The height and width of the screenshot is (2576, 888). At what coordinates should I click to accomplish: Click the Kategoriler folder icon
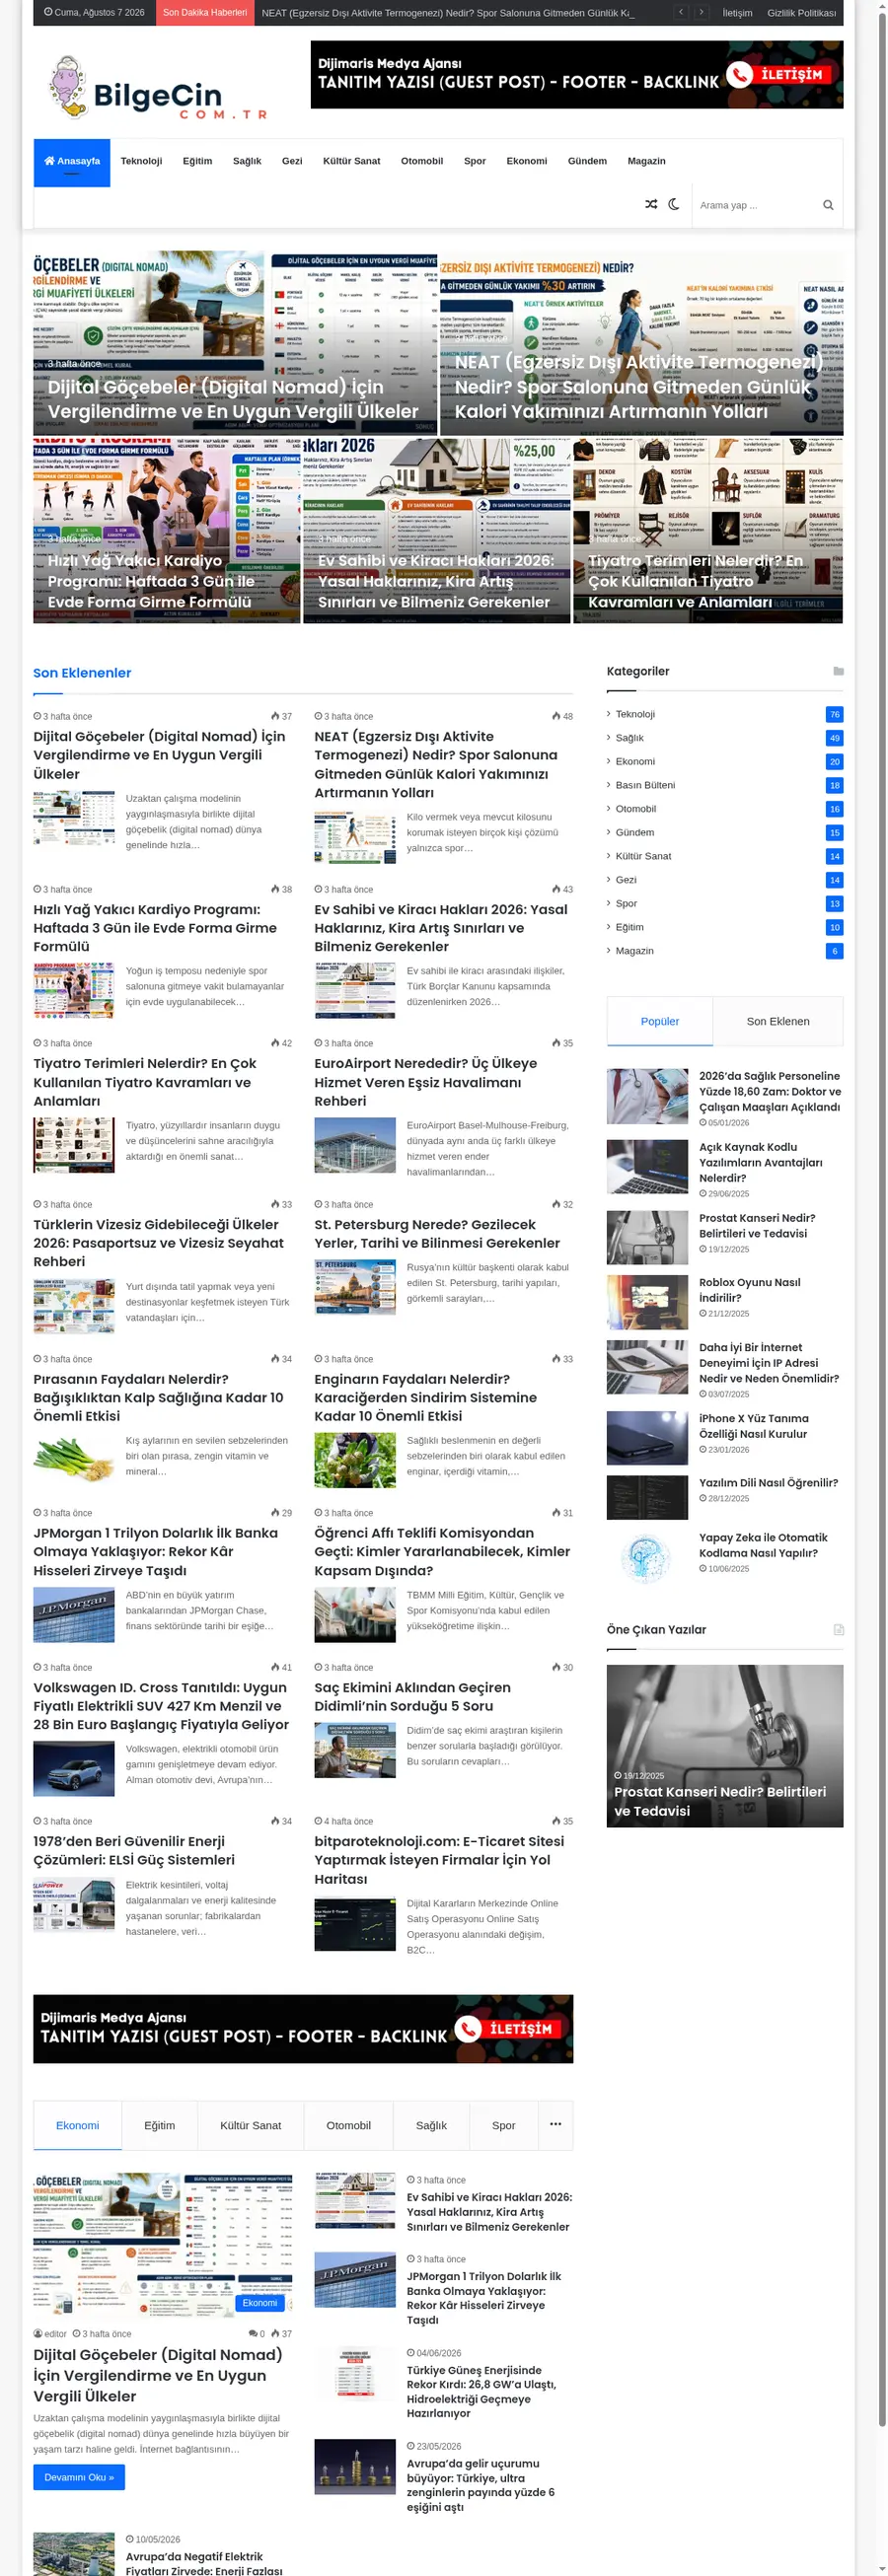coord(838,671)
